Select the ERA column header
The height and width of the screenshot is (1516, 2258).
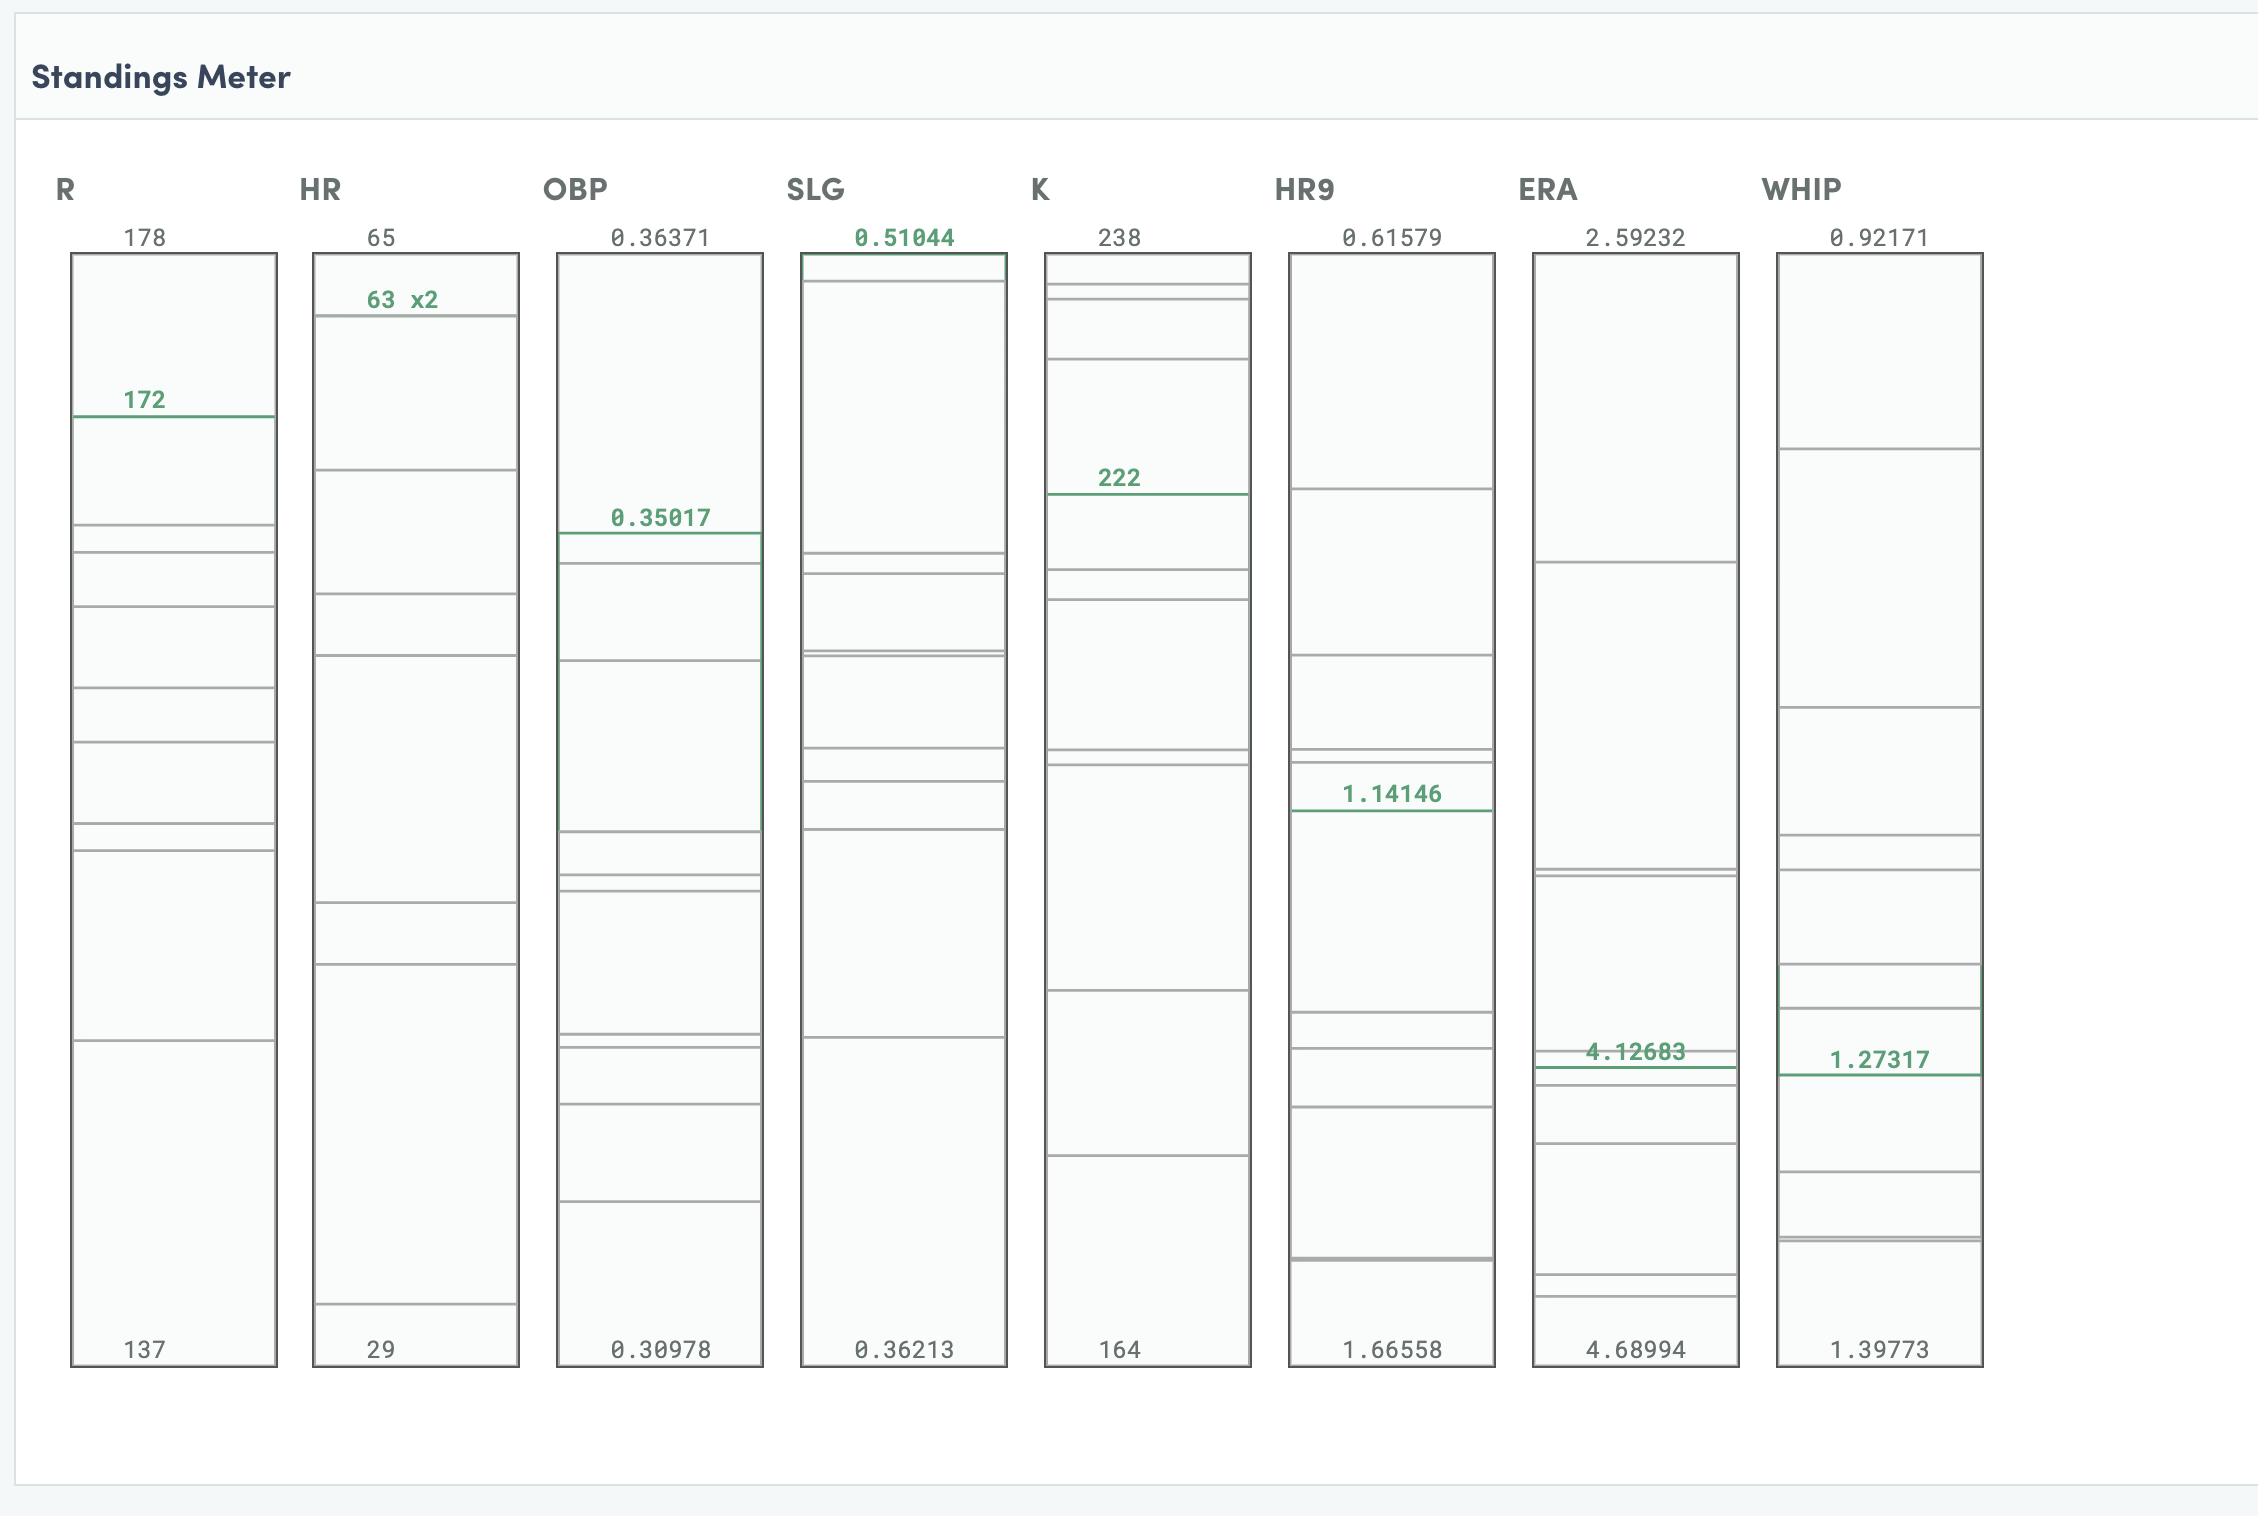point(1547,189)
